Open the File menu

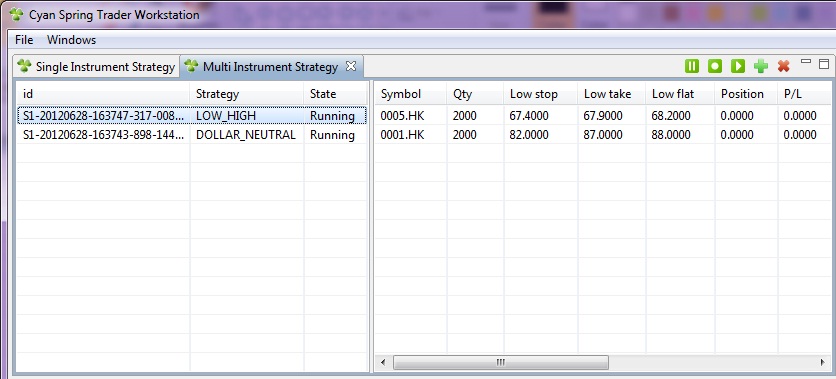pos(24,40)
